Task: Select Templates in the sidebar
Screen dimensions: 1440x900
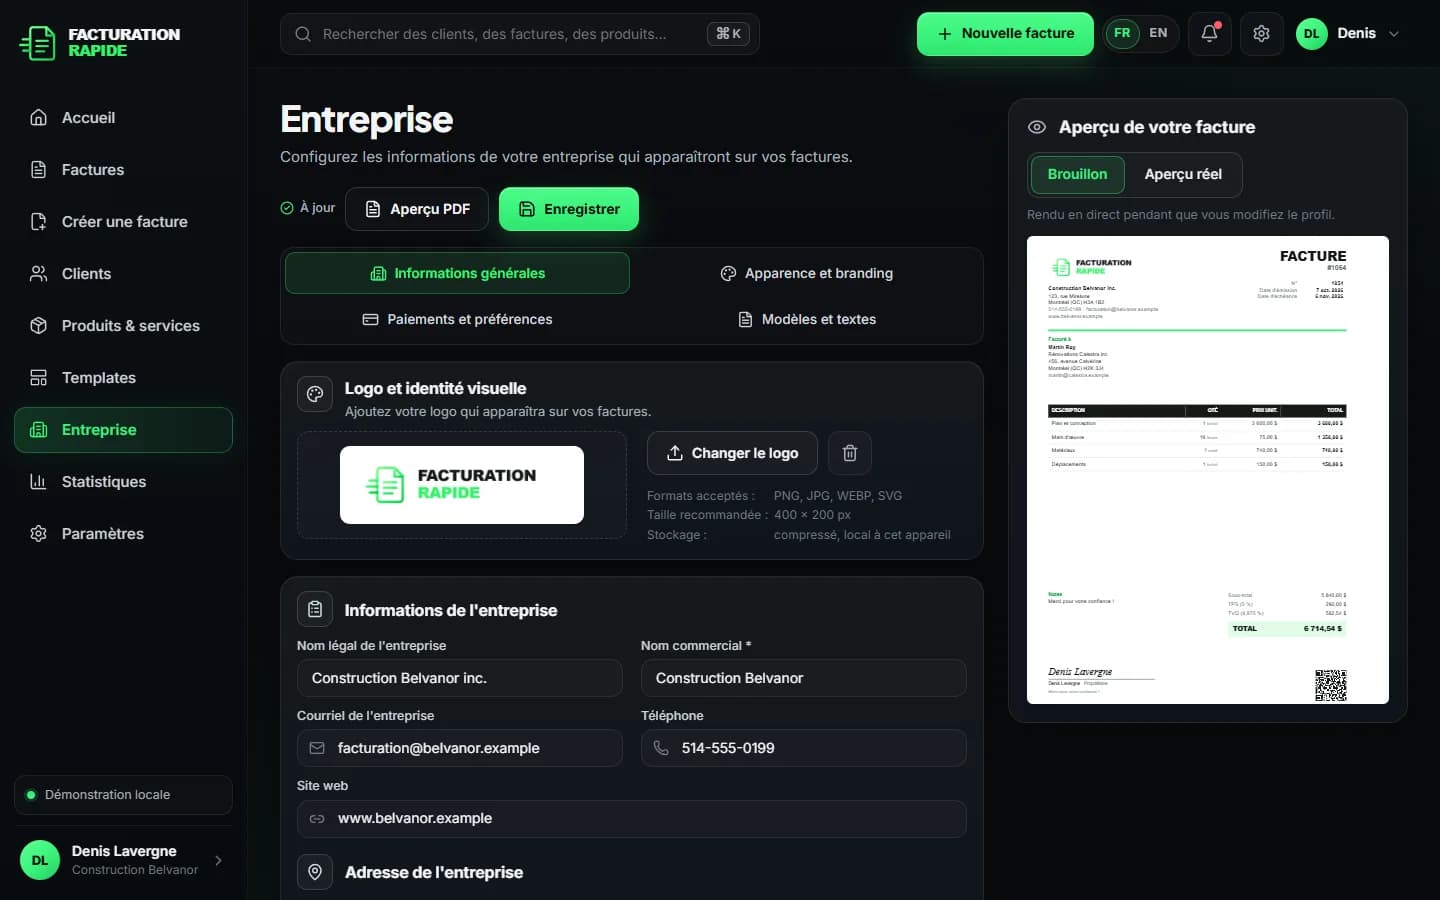Action: pyautogui.click(x=123, y=378)
